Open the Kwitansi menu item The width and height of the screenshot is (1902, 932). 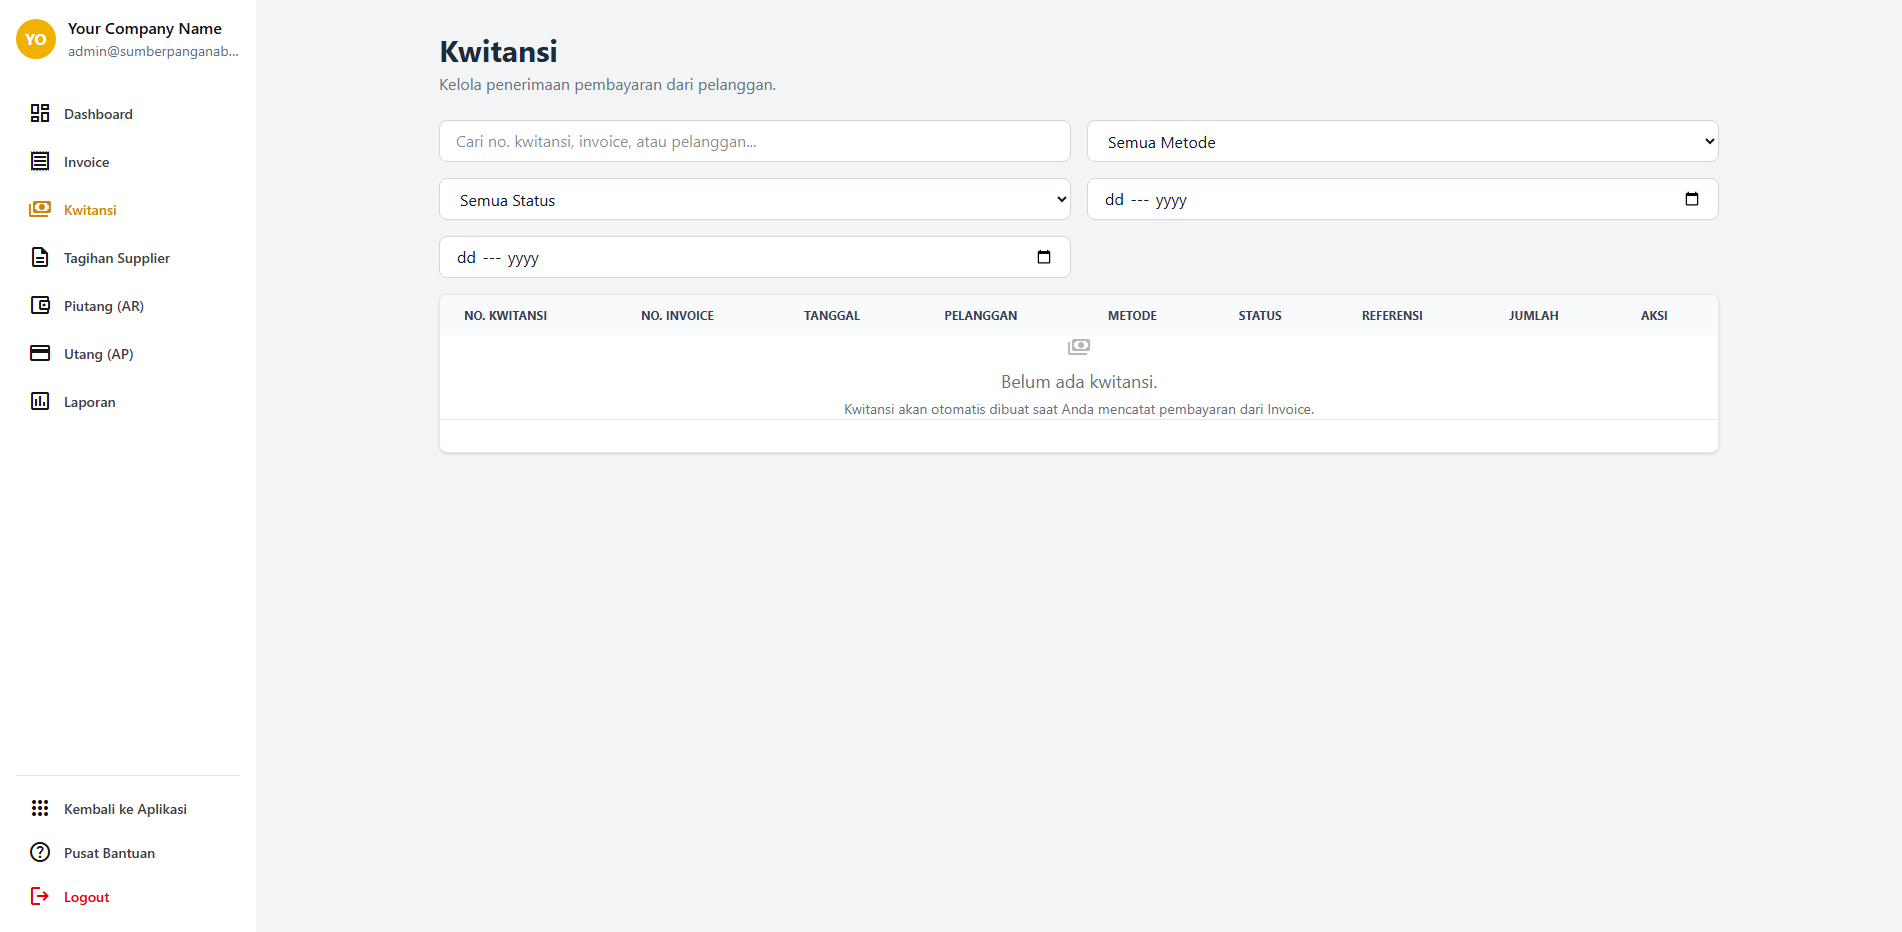90,210
